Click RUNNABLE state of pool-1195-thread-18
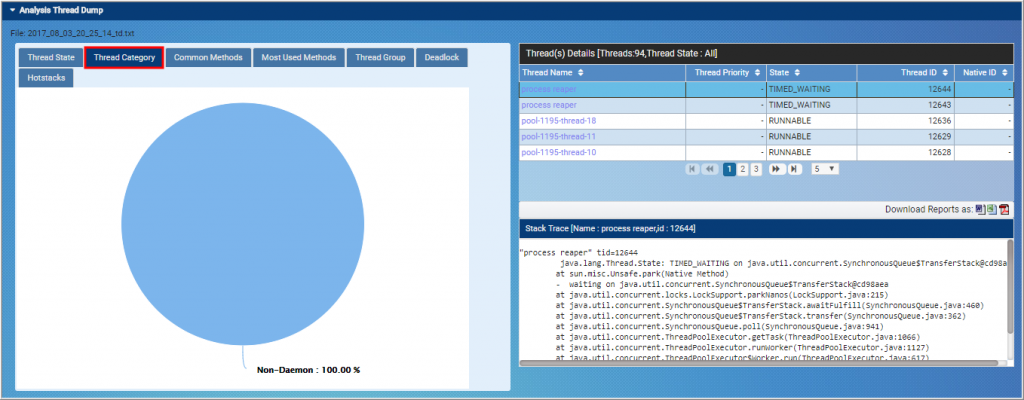 pyautogui.click(x=790, y=121)
